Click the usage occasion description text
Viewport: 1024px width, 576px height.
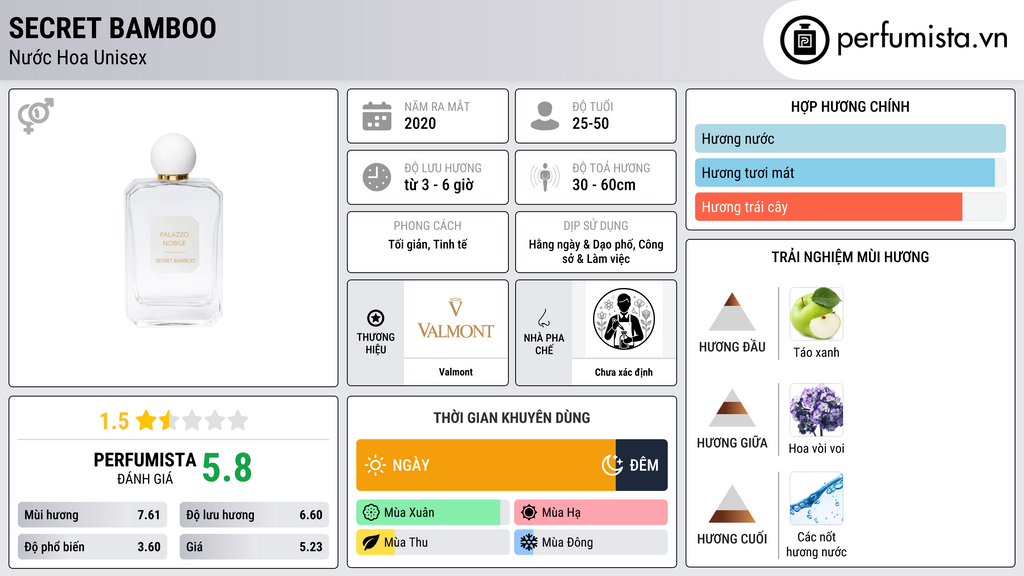596,251
